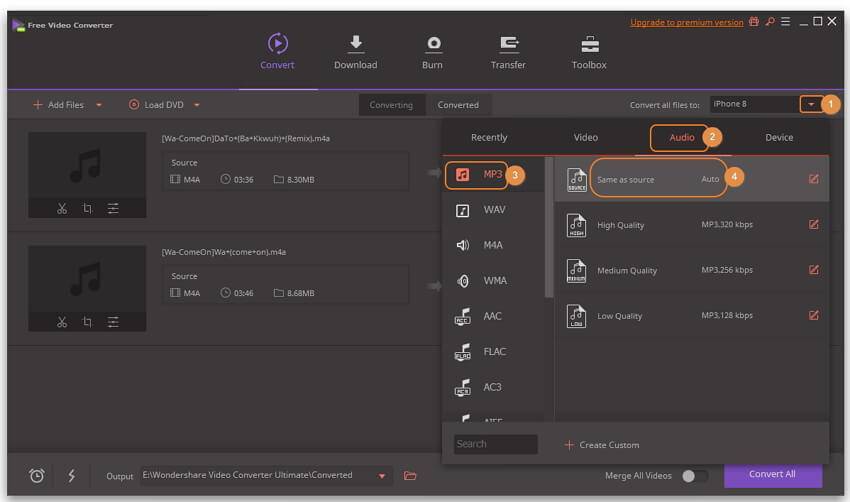Viewport: 850px width, 502px height.
Task: Click the crop icon on second video
Action: pyautogui.click(x=87, y=322)
